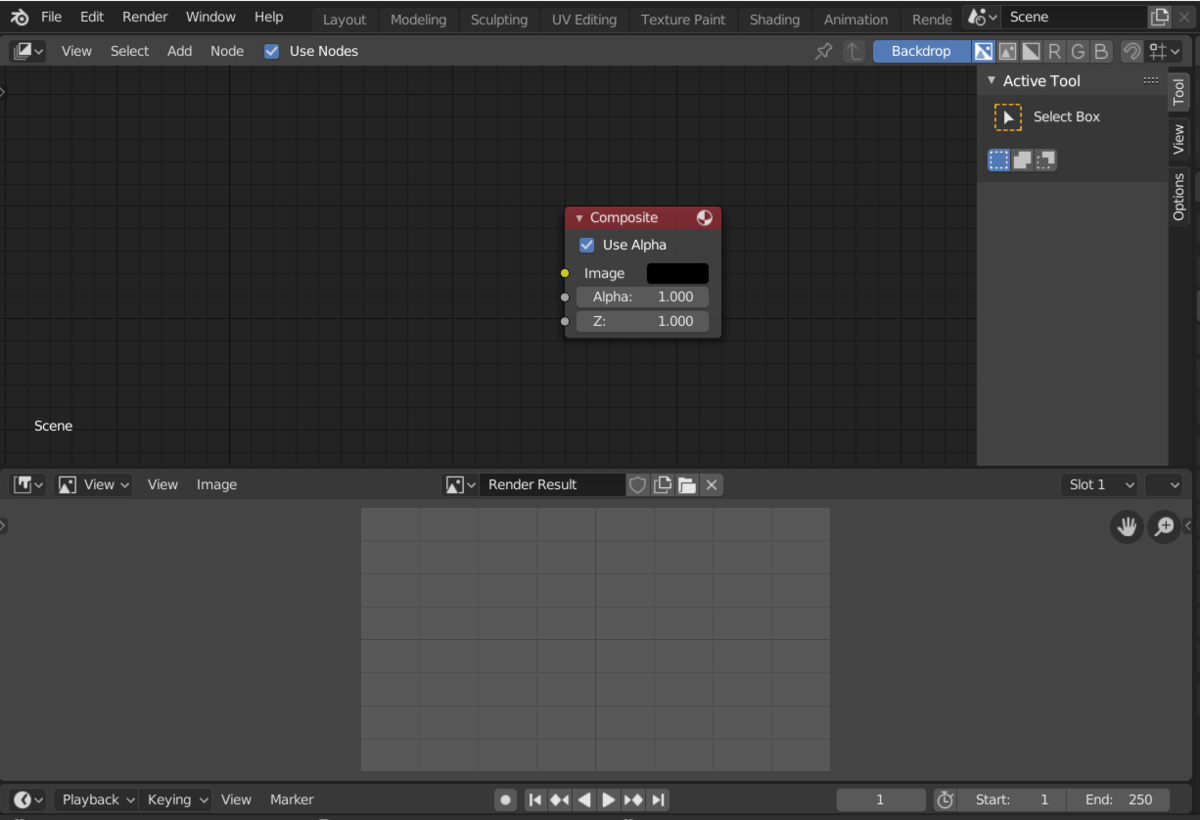The width and height of the screenshot is (1200, 820).
Task: Click the new image icon
Action: (662, 485)
